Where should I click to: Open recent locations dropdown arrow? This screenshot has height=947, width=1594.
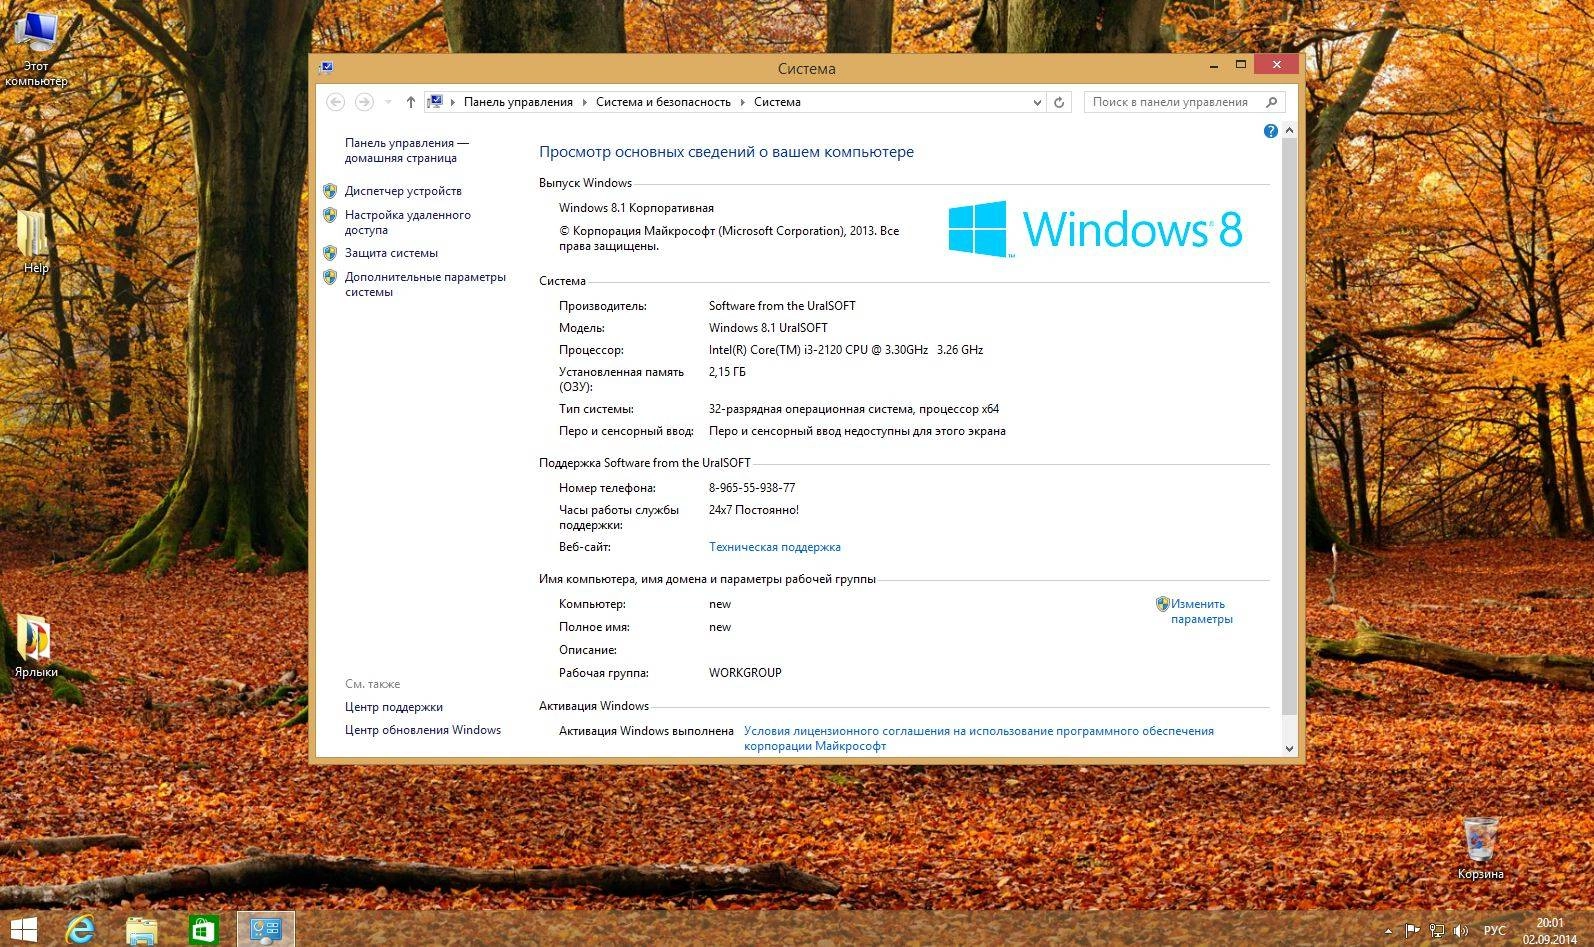(388, 102)
